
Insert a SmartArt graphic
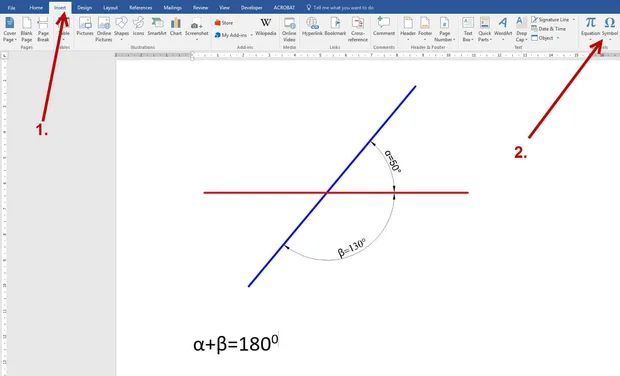point(157,27)
